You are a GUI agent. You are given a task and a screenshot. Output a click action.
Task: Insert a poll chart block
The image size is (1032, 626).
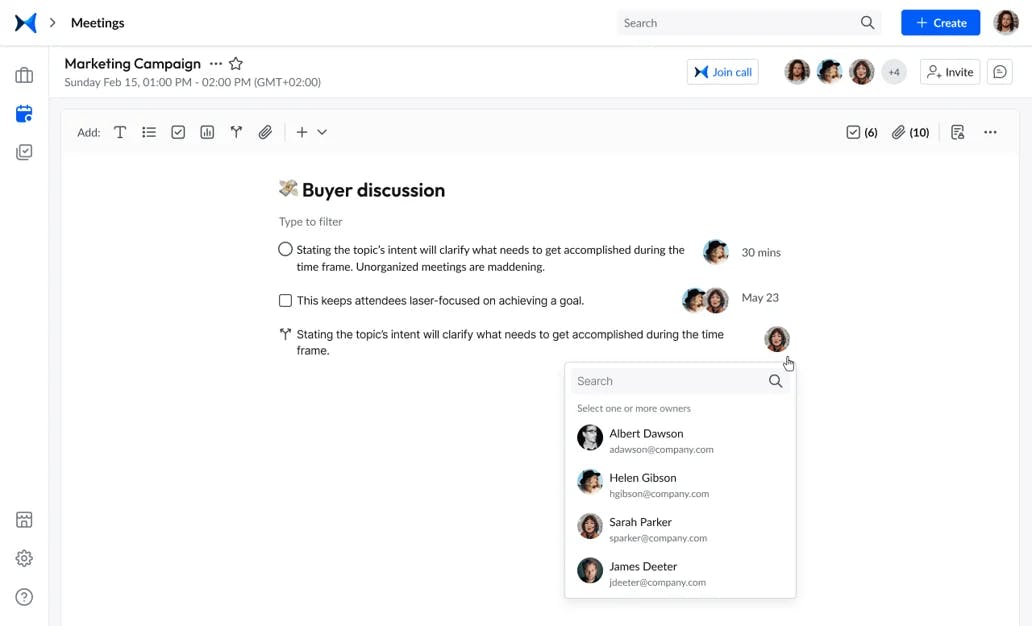[207, 132]
